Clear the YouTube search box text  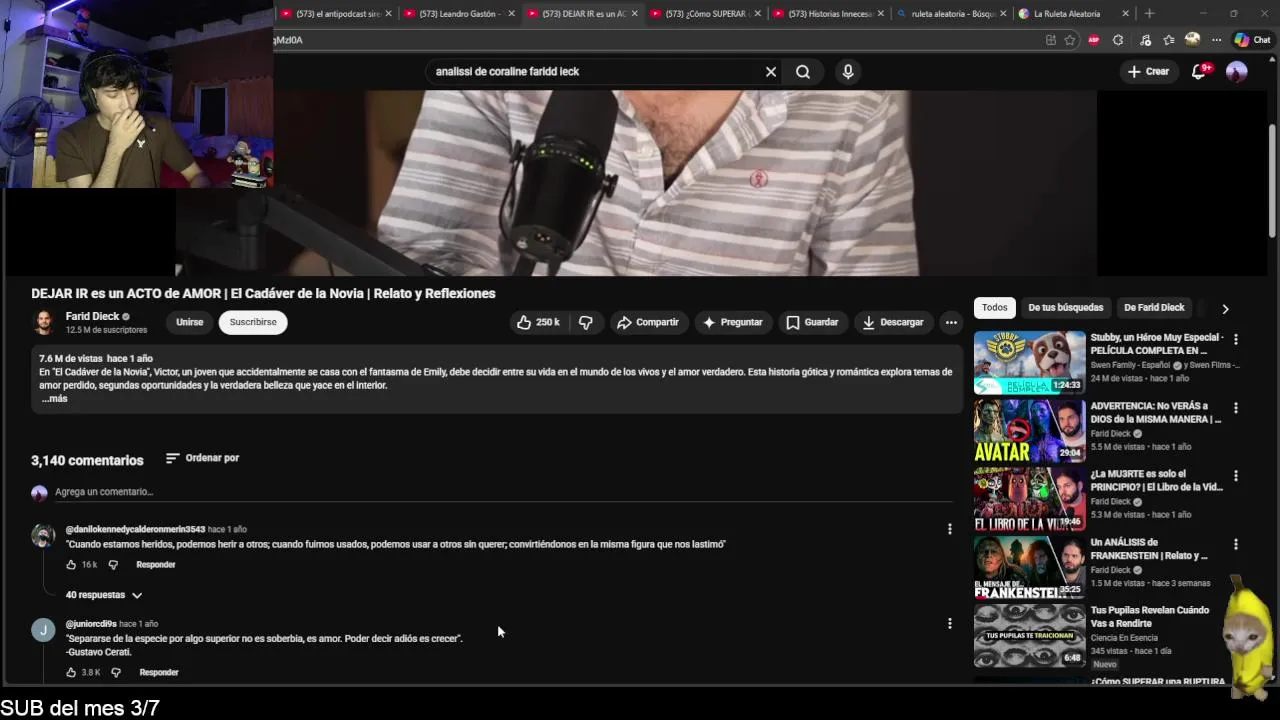pos(771,72)
